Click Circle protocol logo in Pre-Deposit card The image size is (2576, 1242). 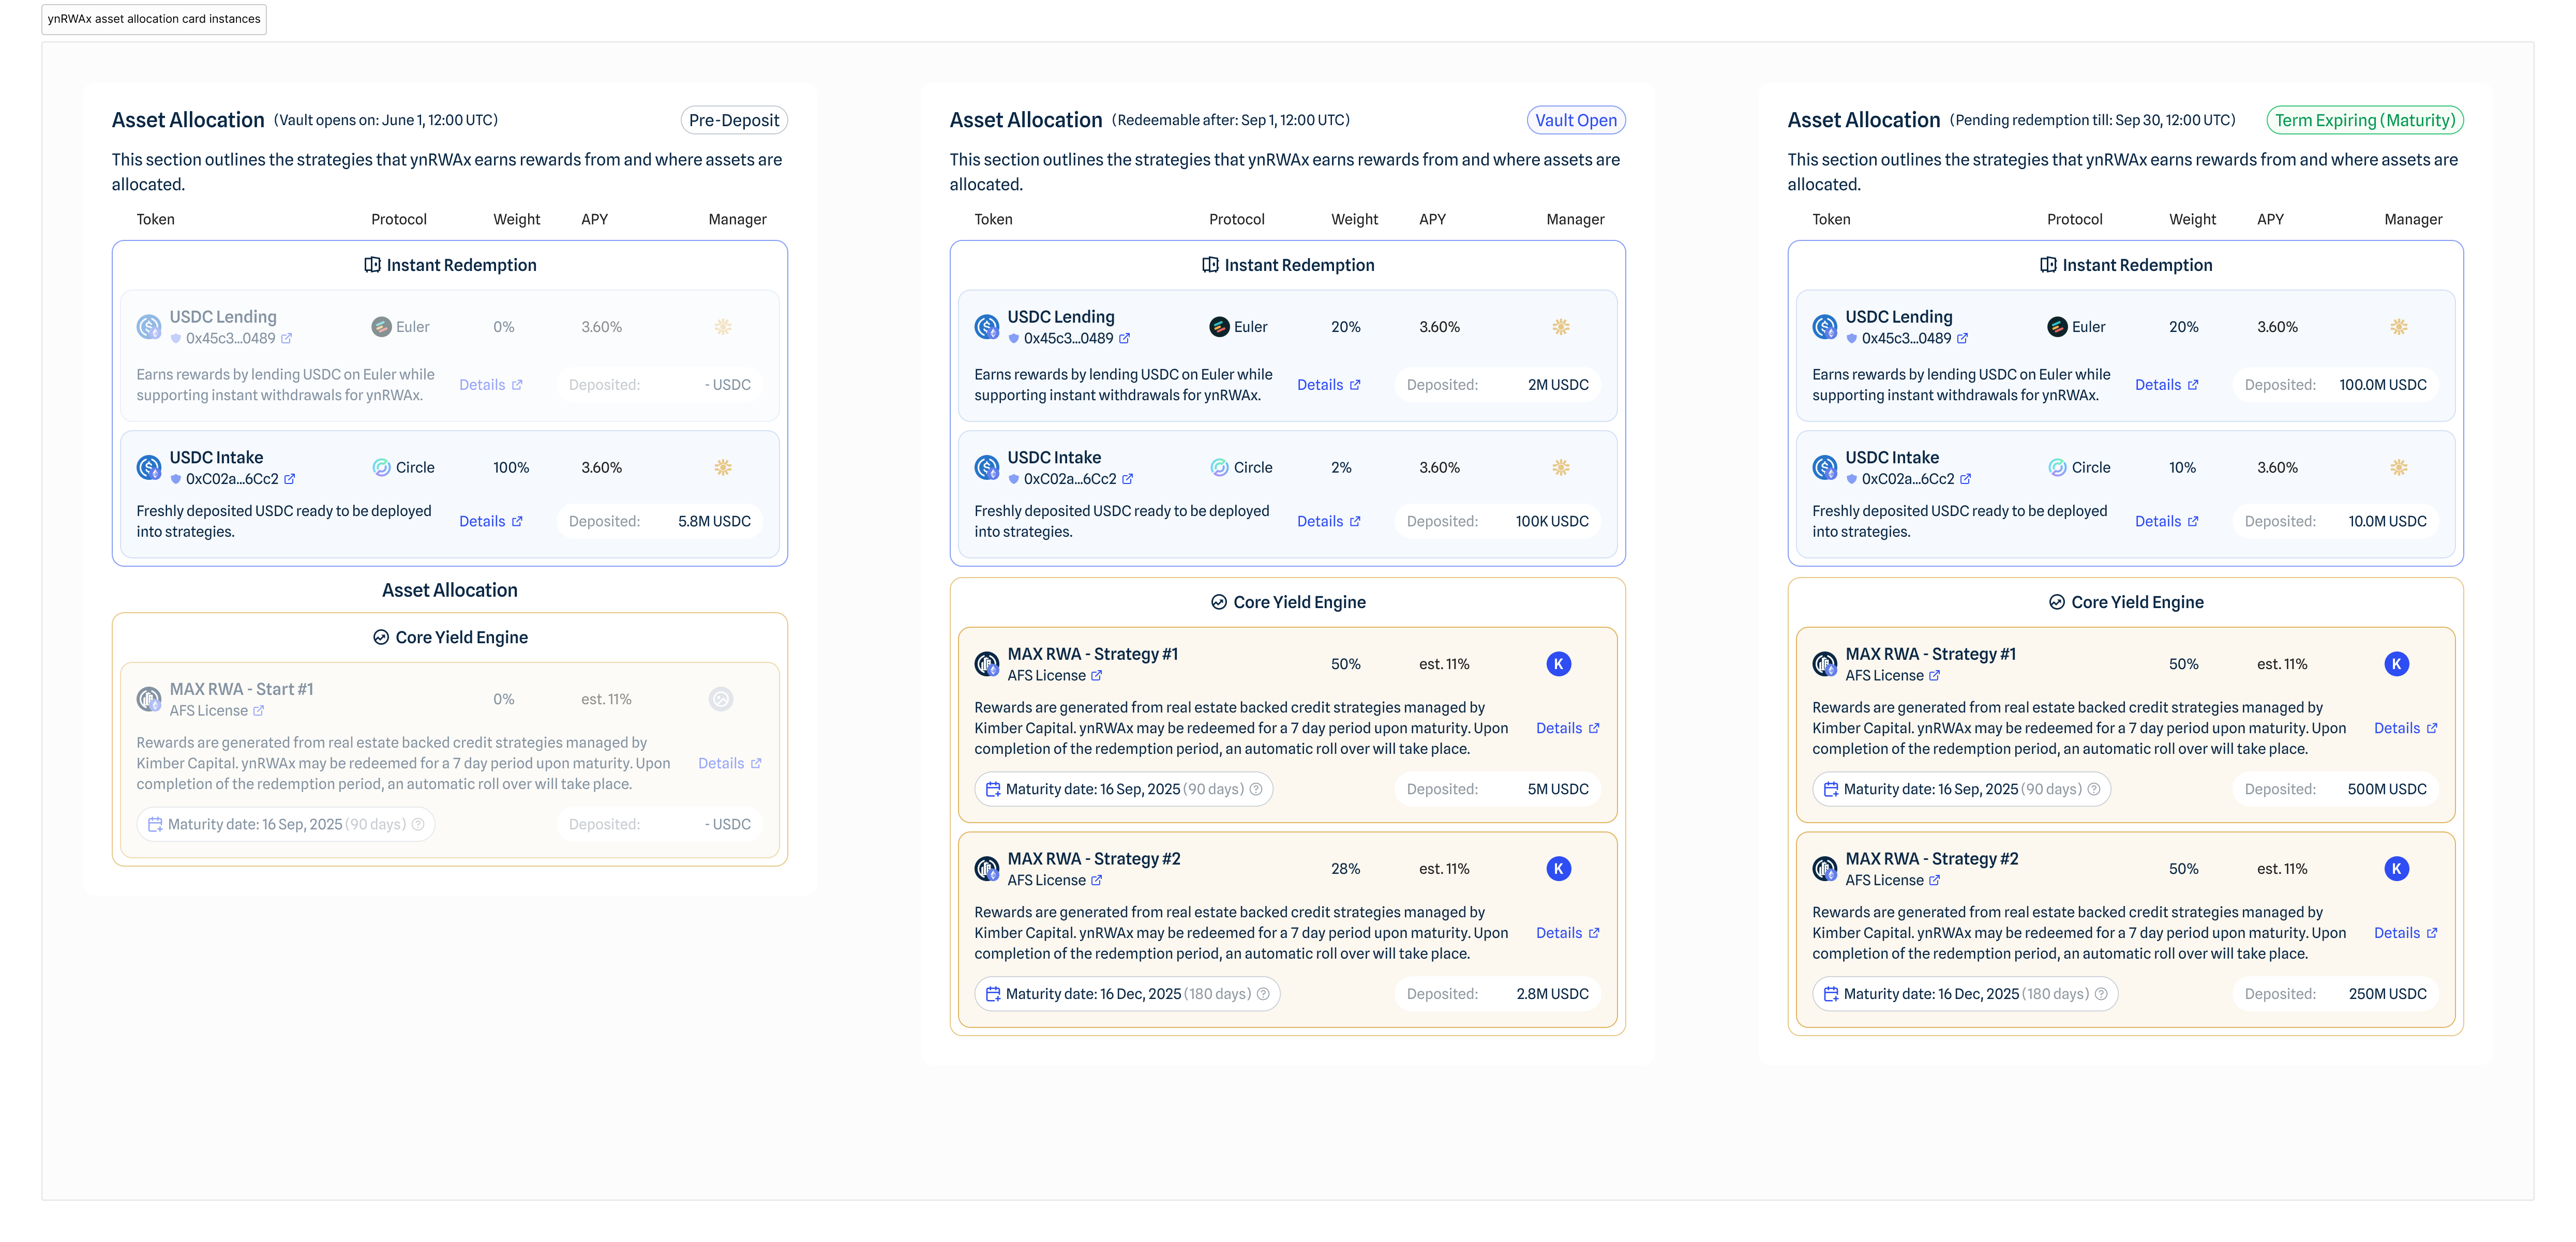pyautogui.click(x=381, y=467)
